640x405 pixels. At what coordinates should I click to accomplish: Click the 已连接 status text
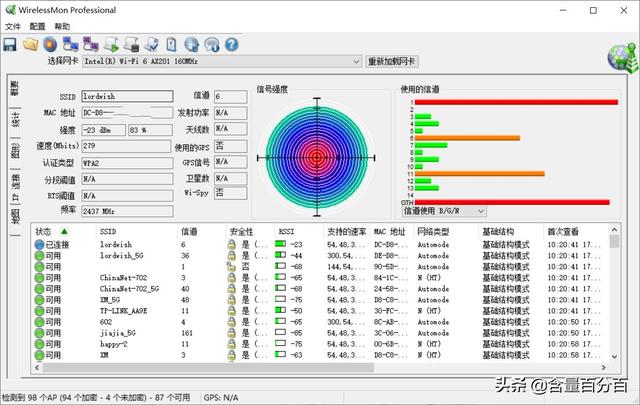pyautogui.click(x=57, y=245)
